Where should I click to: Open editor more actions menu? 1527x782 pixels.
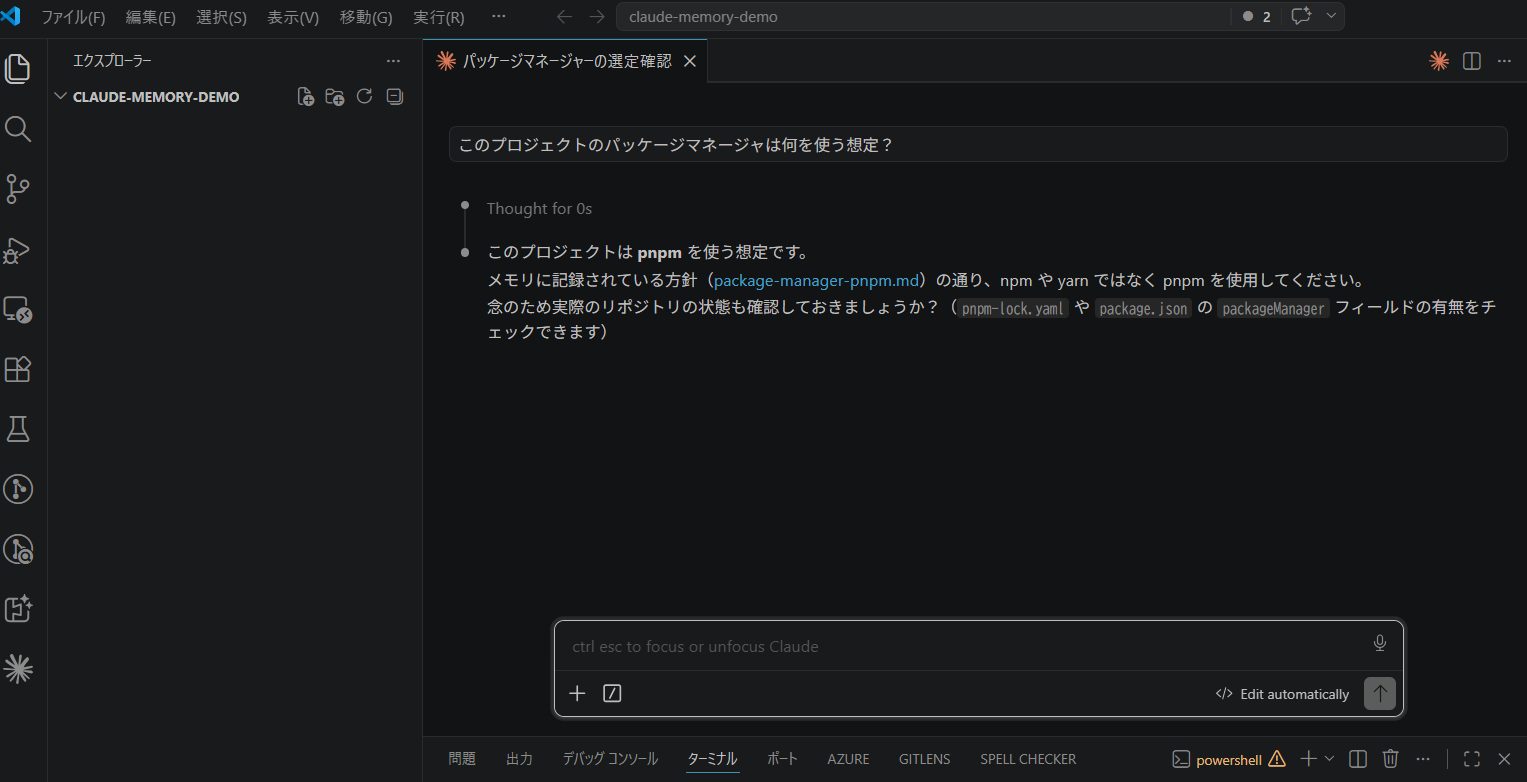tap(1504, 61)
